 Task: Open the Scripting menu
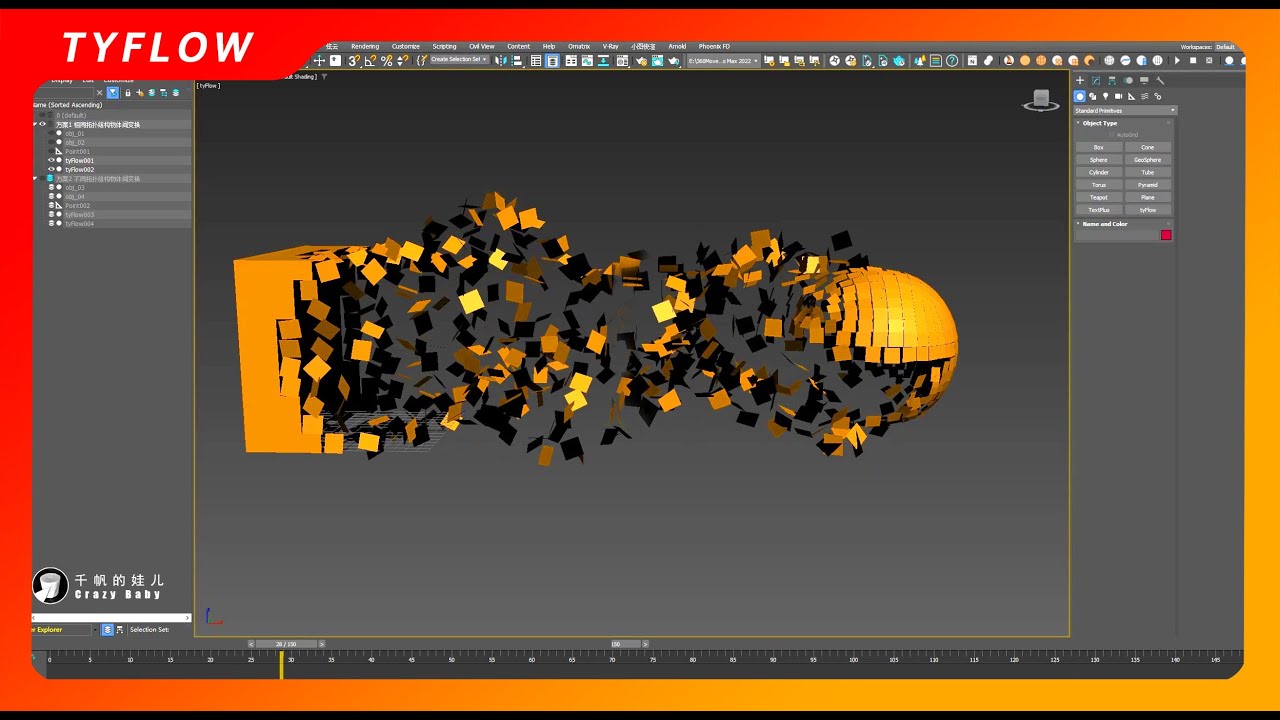click(x=444, y=46)
